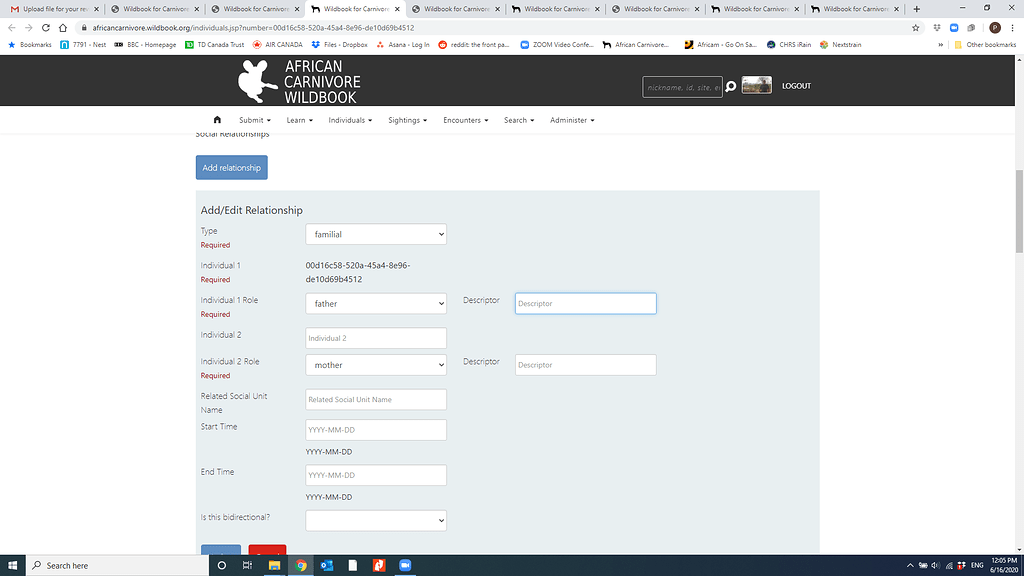Open File Explorer from the taskbar
This screenshot has width=1024, height=576.
coord(274,565)
